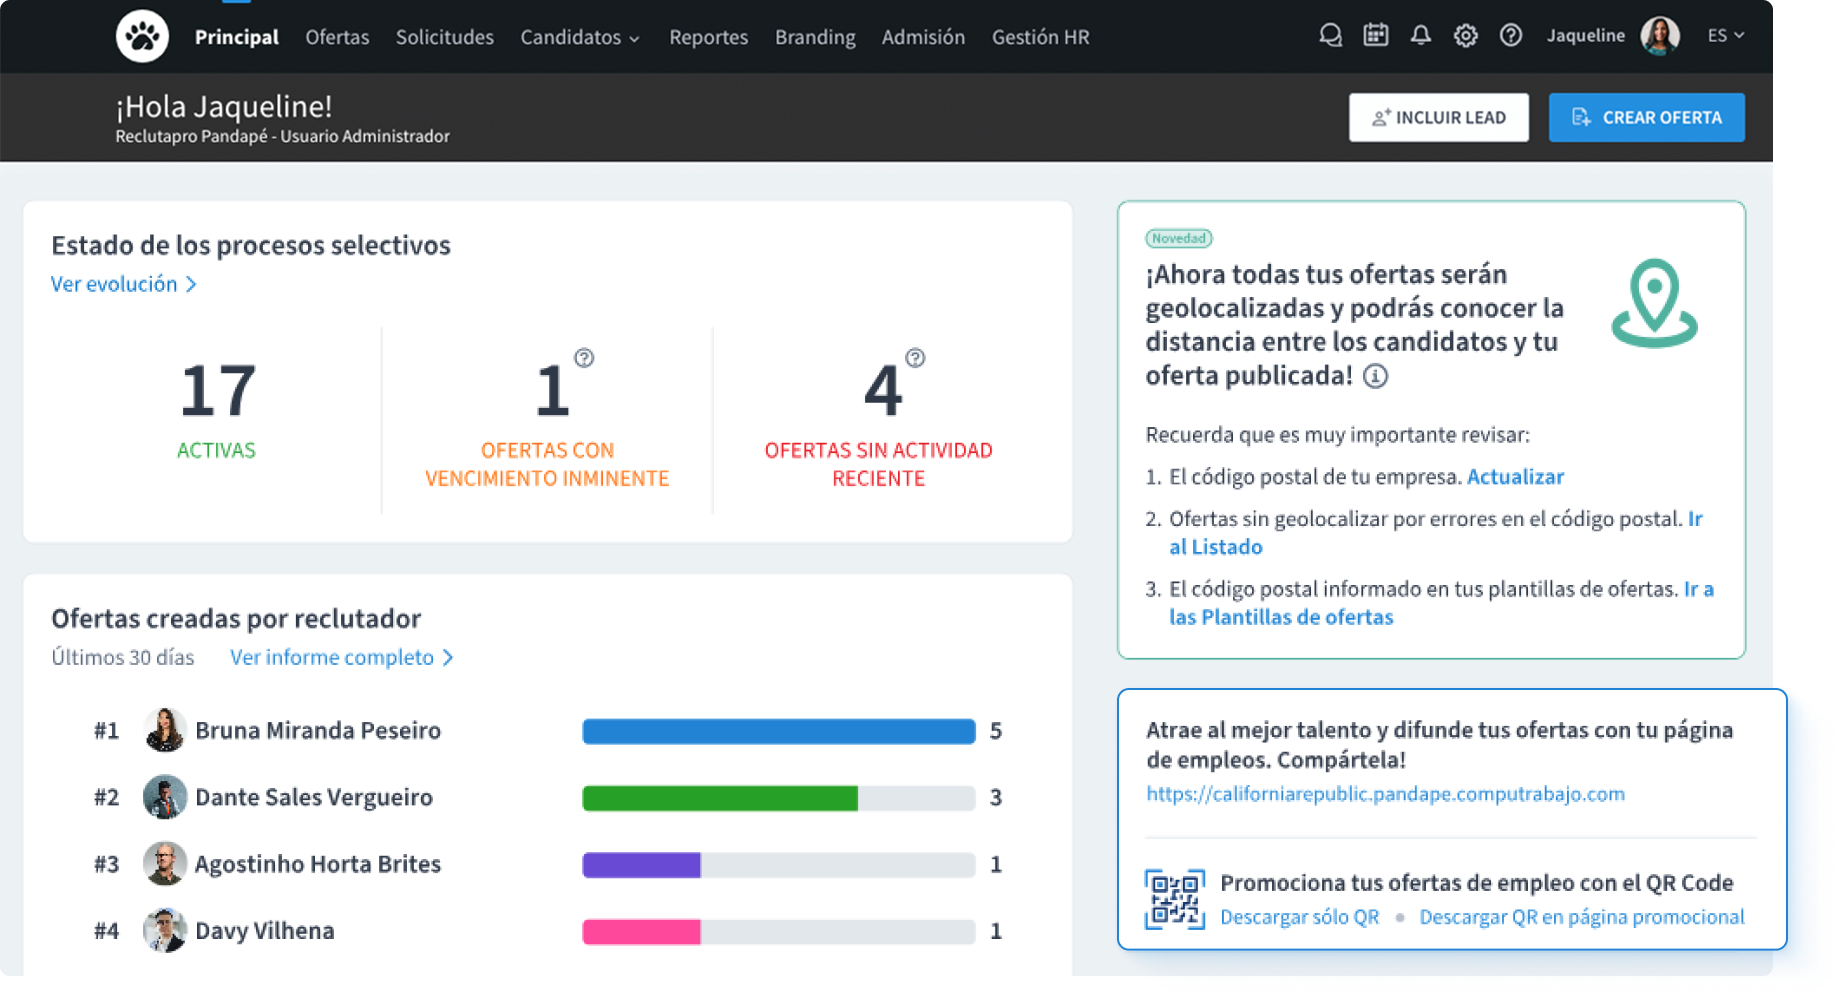Click Jaqueline's profile avatar
1846x1003 pixels.
point(1660,36)
